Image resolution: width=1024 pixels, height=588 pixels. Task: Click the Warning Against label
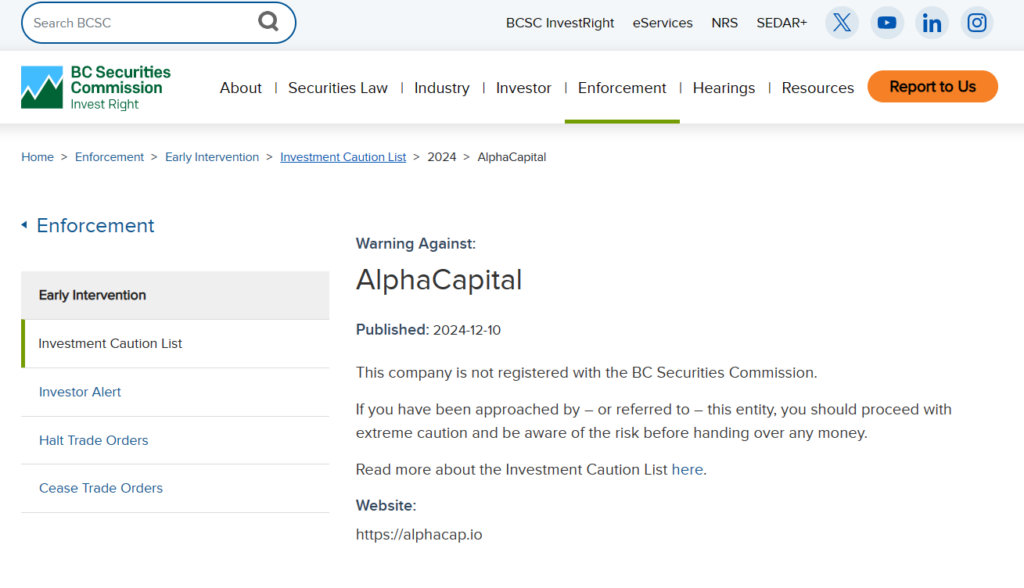click(415, 244)
